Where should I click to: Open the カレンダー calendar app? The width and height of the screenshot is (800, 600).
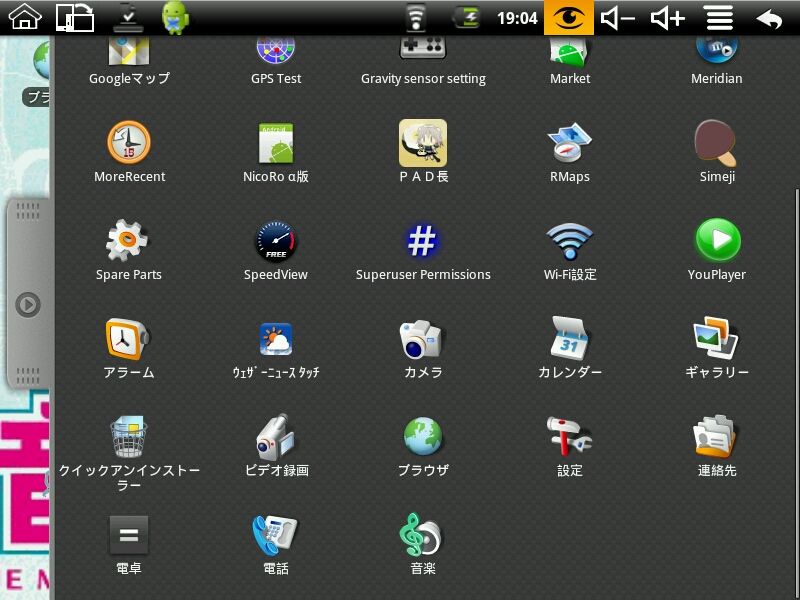click(570, 348)
